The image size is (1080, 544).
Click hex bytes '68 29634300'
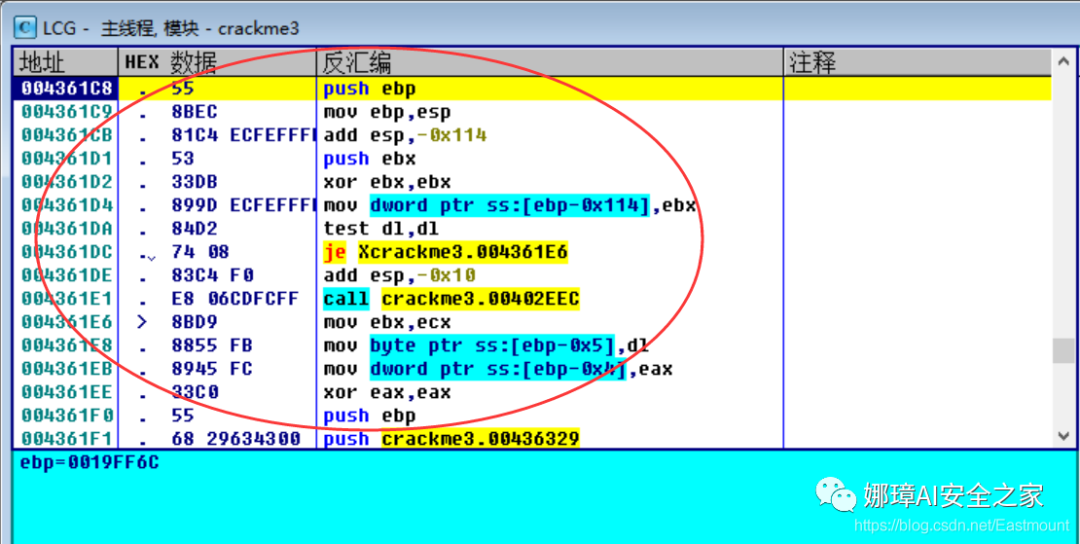tap(236, 439)
